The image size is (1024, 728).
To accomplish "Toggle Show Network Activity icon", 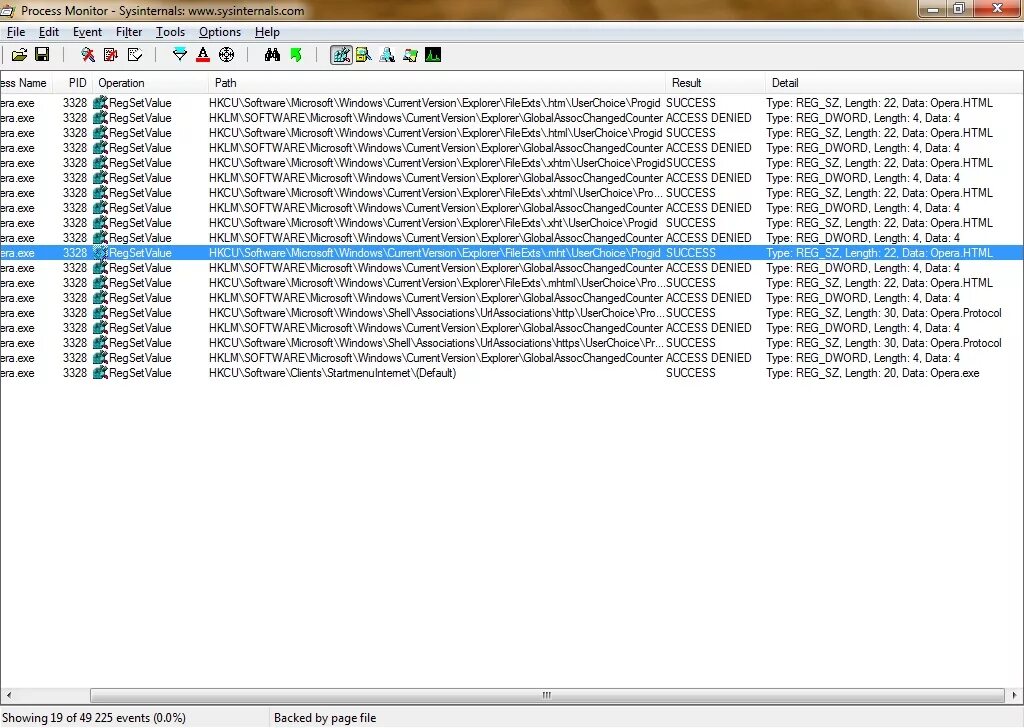I will [x=387, y=55].
